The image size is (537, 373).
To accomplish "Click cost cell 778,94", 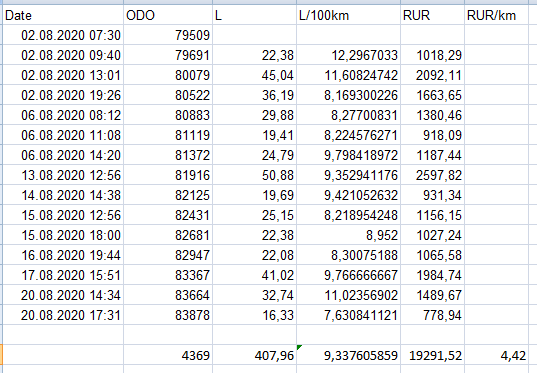I will pyautogui.click(x=432, y=315).
